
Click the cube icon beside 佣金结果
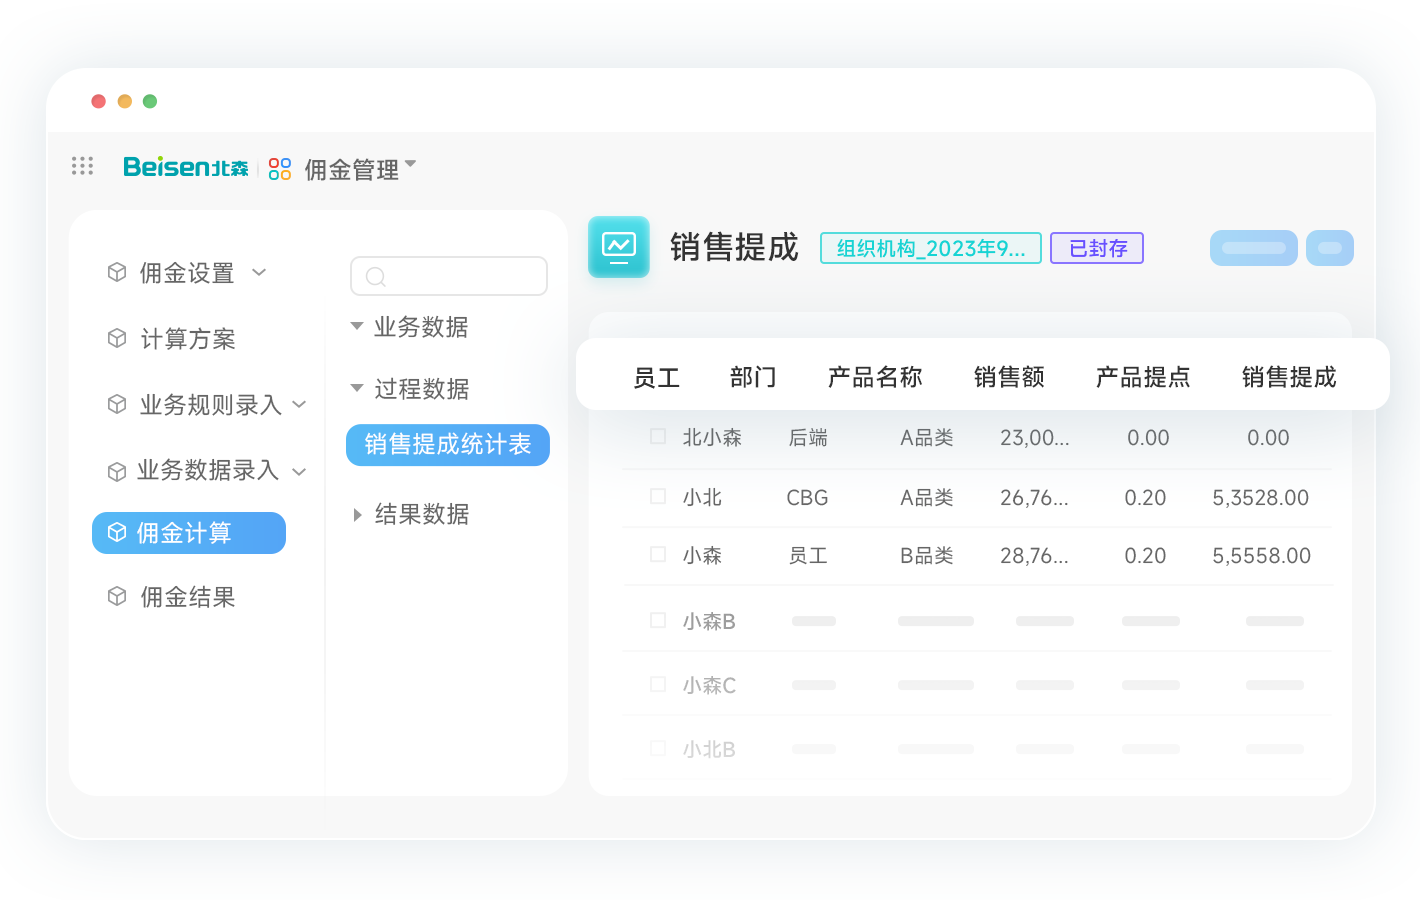point(117,596)
